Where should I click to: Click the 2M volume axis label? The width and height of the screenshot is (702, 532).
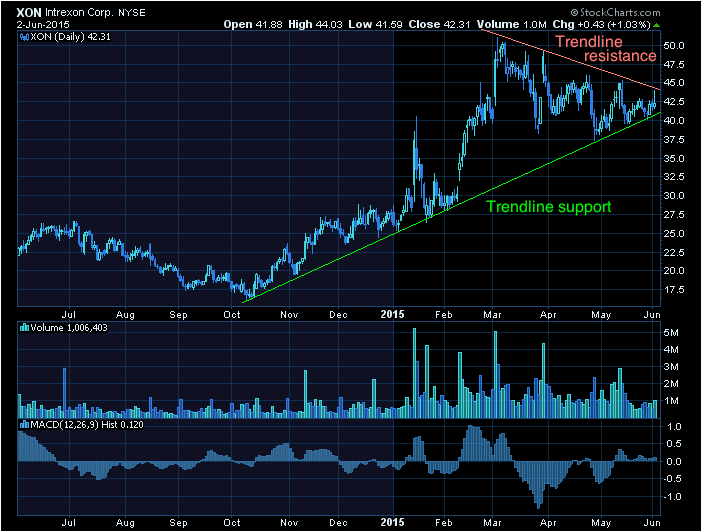click(671, 384)
